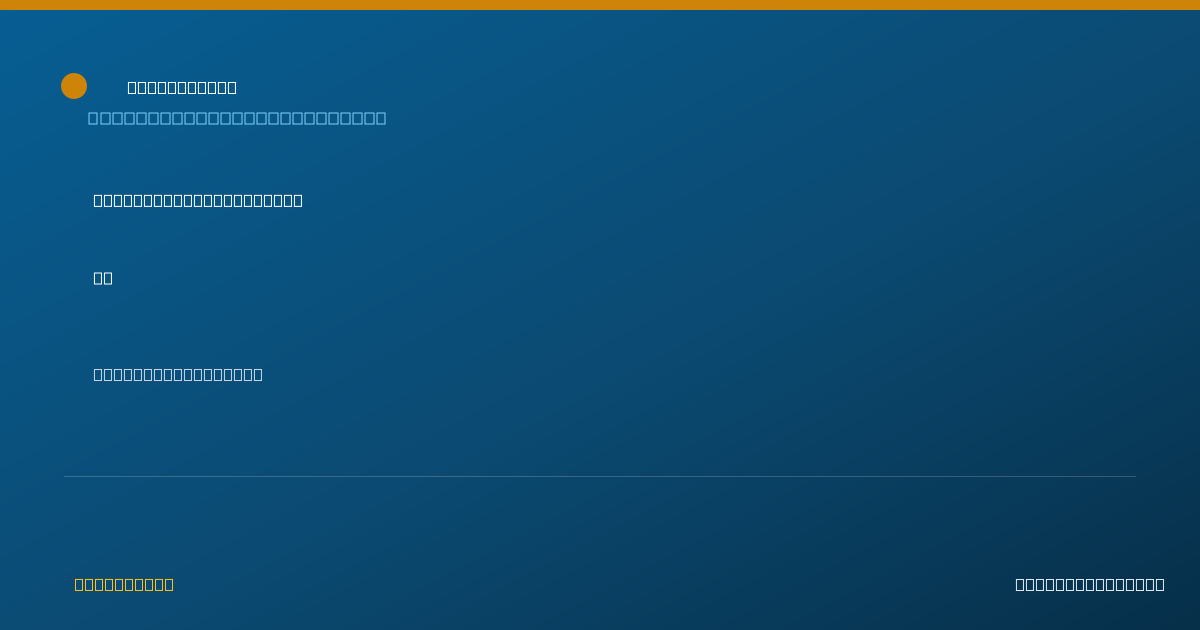Click the orange circle icon beside the header
1200x630 pixels.
[74, 86]
